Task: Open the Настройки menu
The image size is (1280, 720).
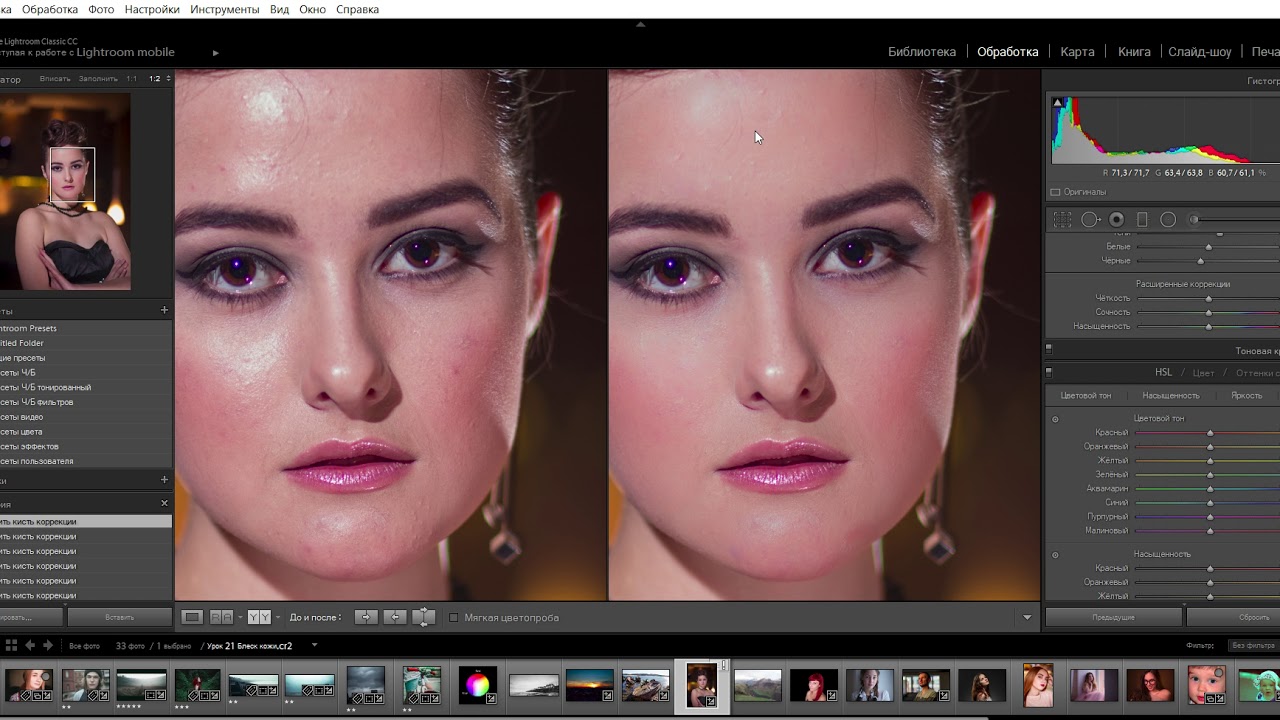Action: 152,9
